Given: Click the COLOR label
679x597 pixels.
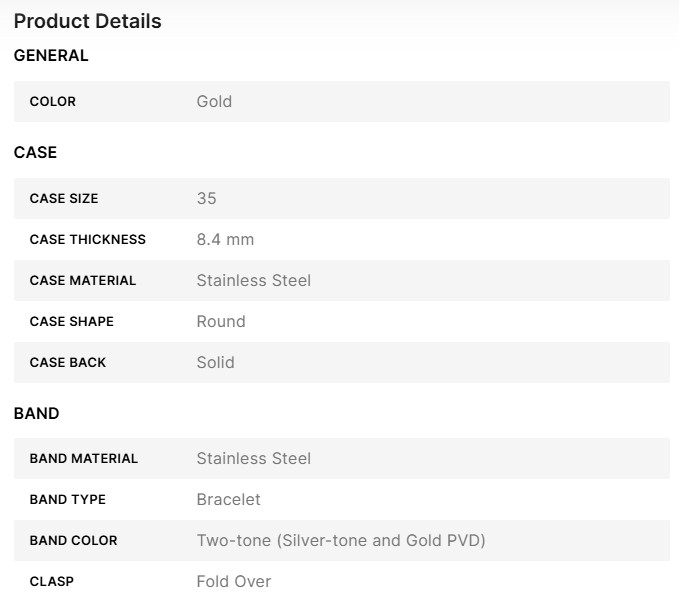Looking at the screenshot, I should tap(53, 102).
